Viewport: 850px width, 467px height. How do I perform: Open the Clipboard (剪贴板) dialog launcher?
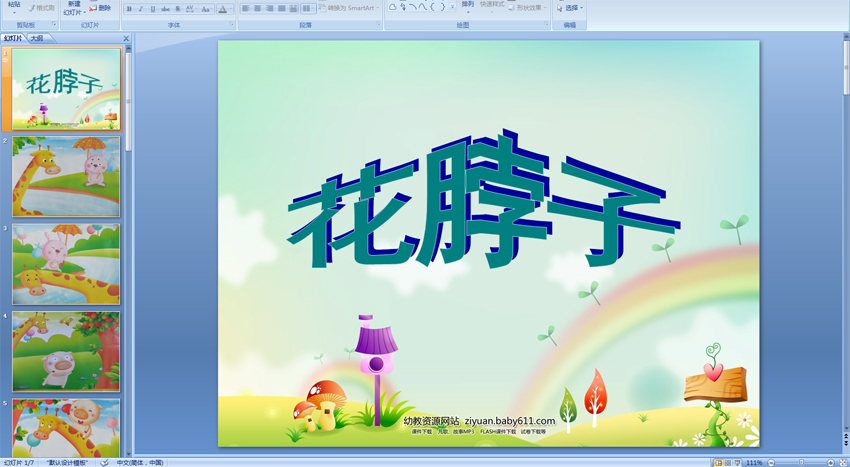(x=54, y=25)
